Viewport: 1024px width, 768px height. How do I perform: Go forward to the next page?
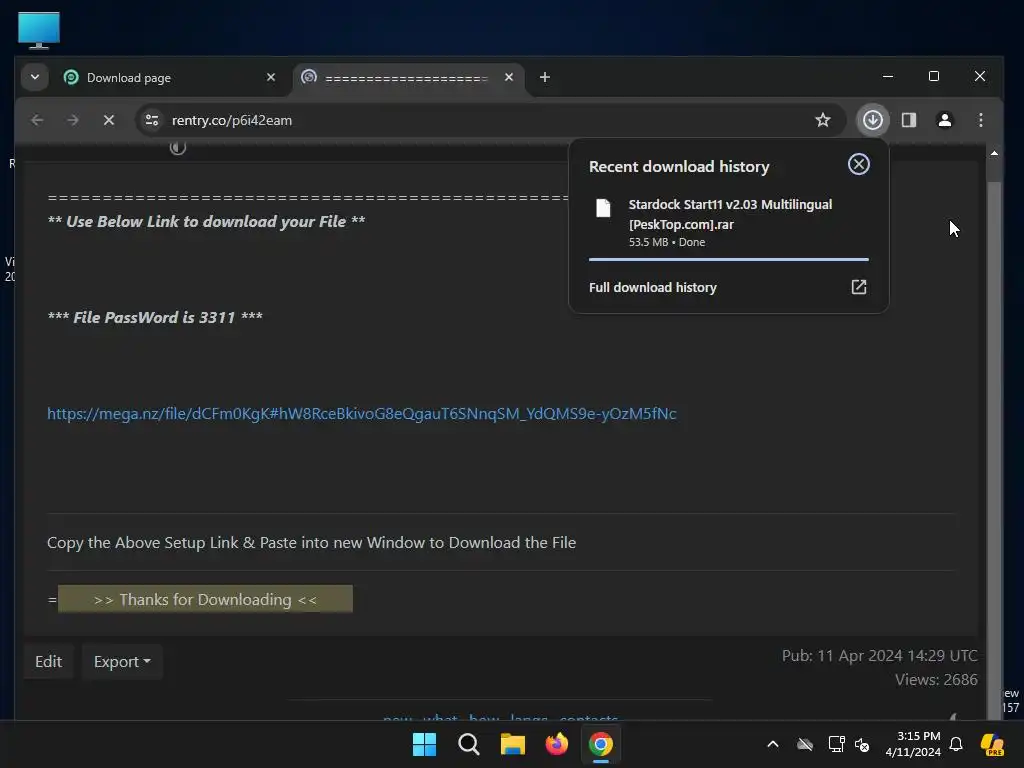tap(73, 120)
